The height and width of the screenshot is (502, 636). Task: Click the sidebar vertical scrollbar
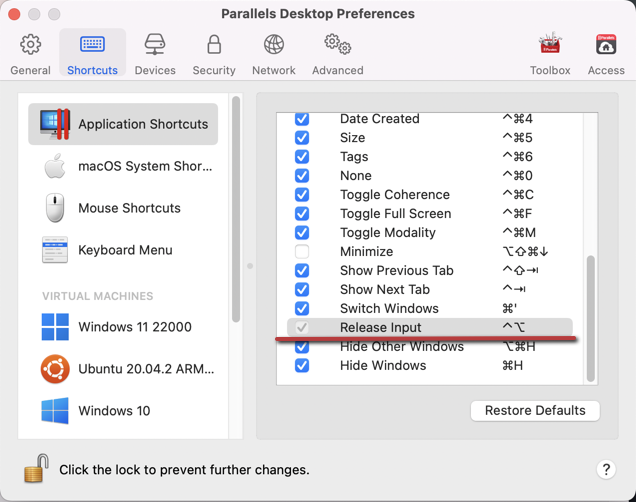point(236,209)
